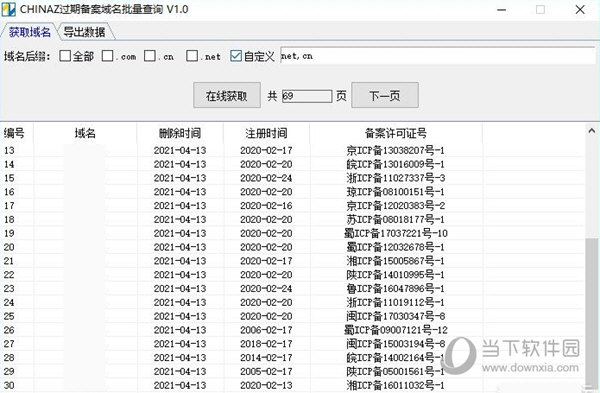The width and height of the screenshot is (600, 393).
Task: Select license 苏ICP备08018177号-1
Action: tap(396, 220)
